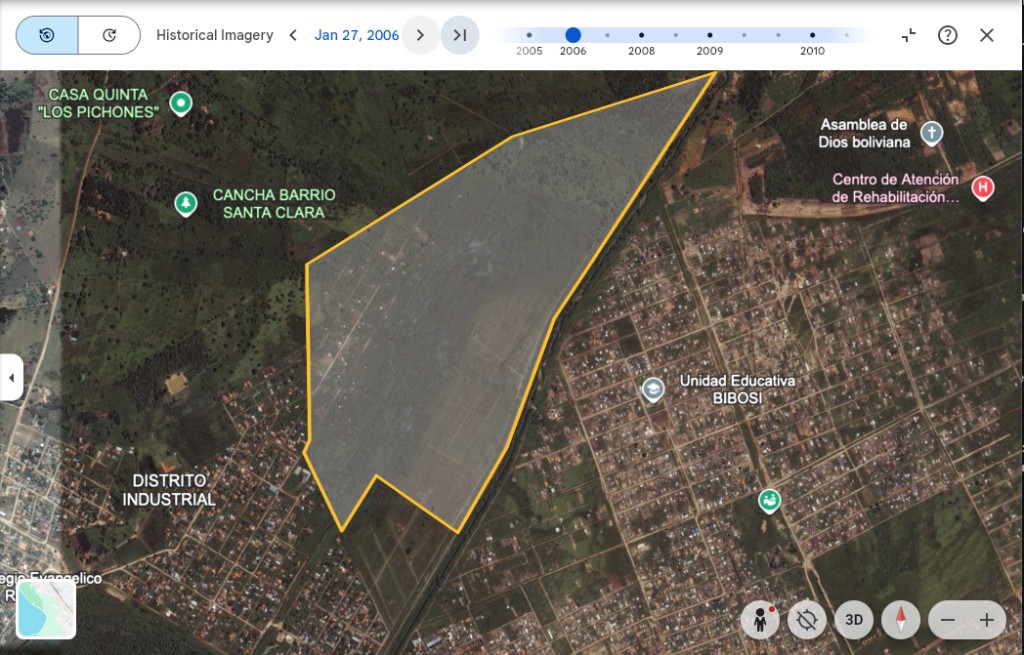This screenshot has height=655, width=1024.
Task: Zoom out using the minus button
Action: pos(947,620)
